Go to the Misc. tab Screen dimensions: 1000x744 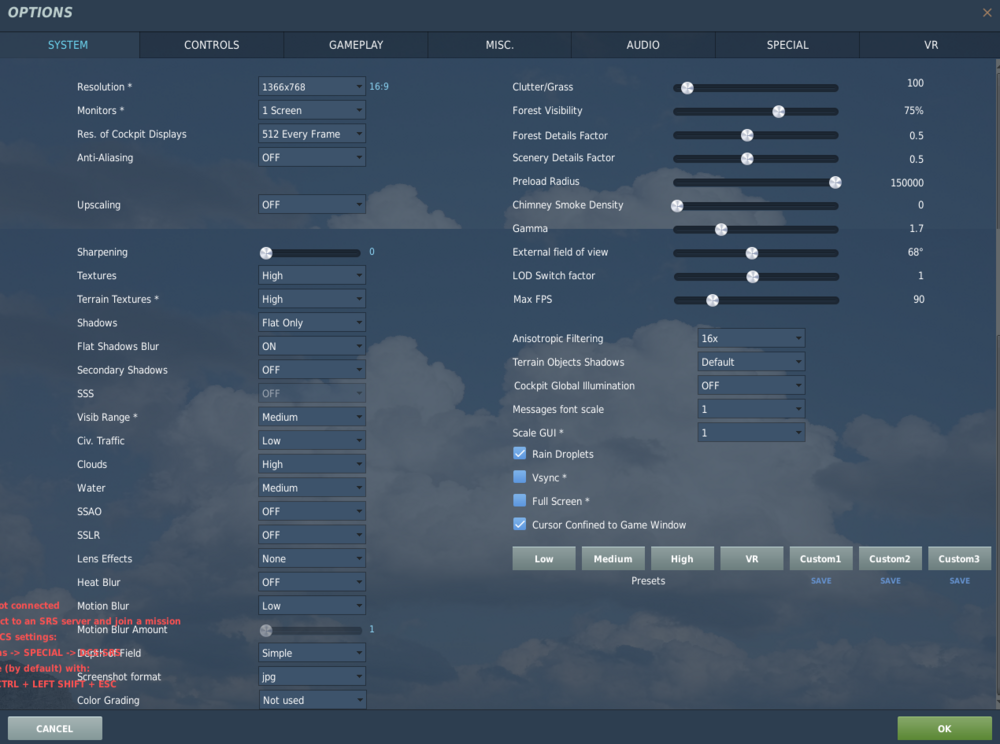click(499, 45)
